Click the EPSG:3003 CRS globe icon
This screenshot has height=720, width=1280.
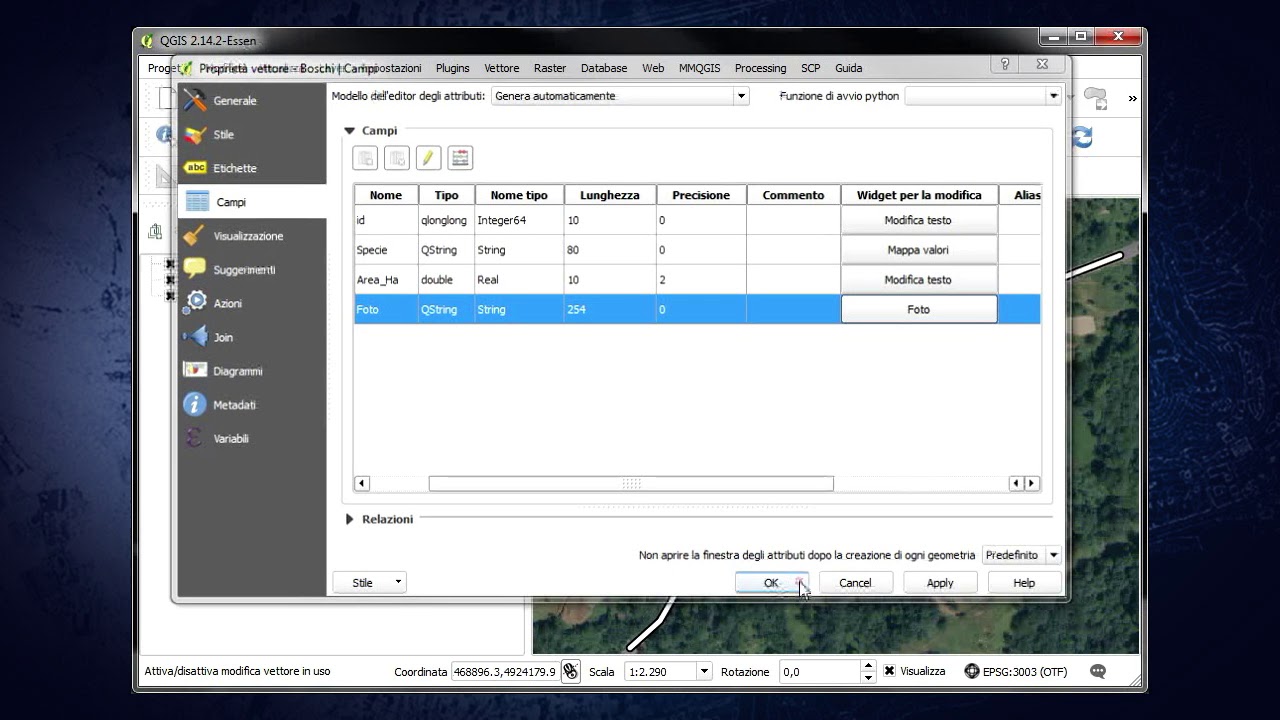972,672
